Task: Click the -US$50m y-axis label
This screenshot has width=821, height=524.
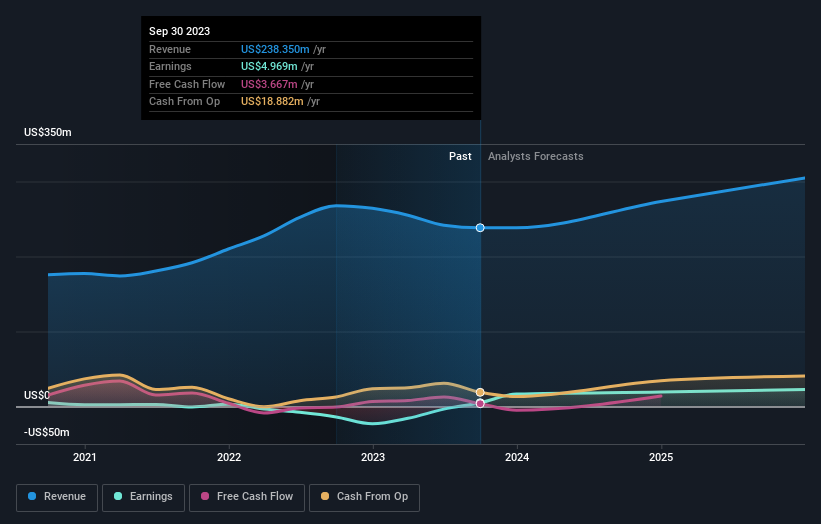Action: [47, 432]
